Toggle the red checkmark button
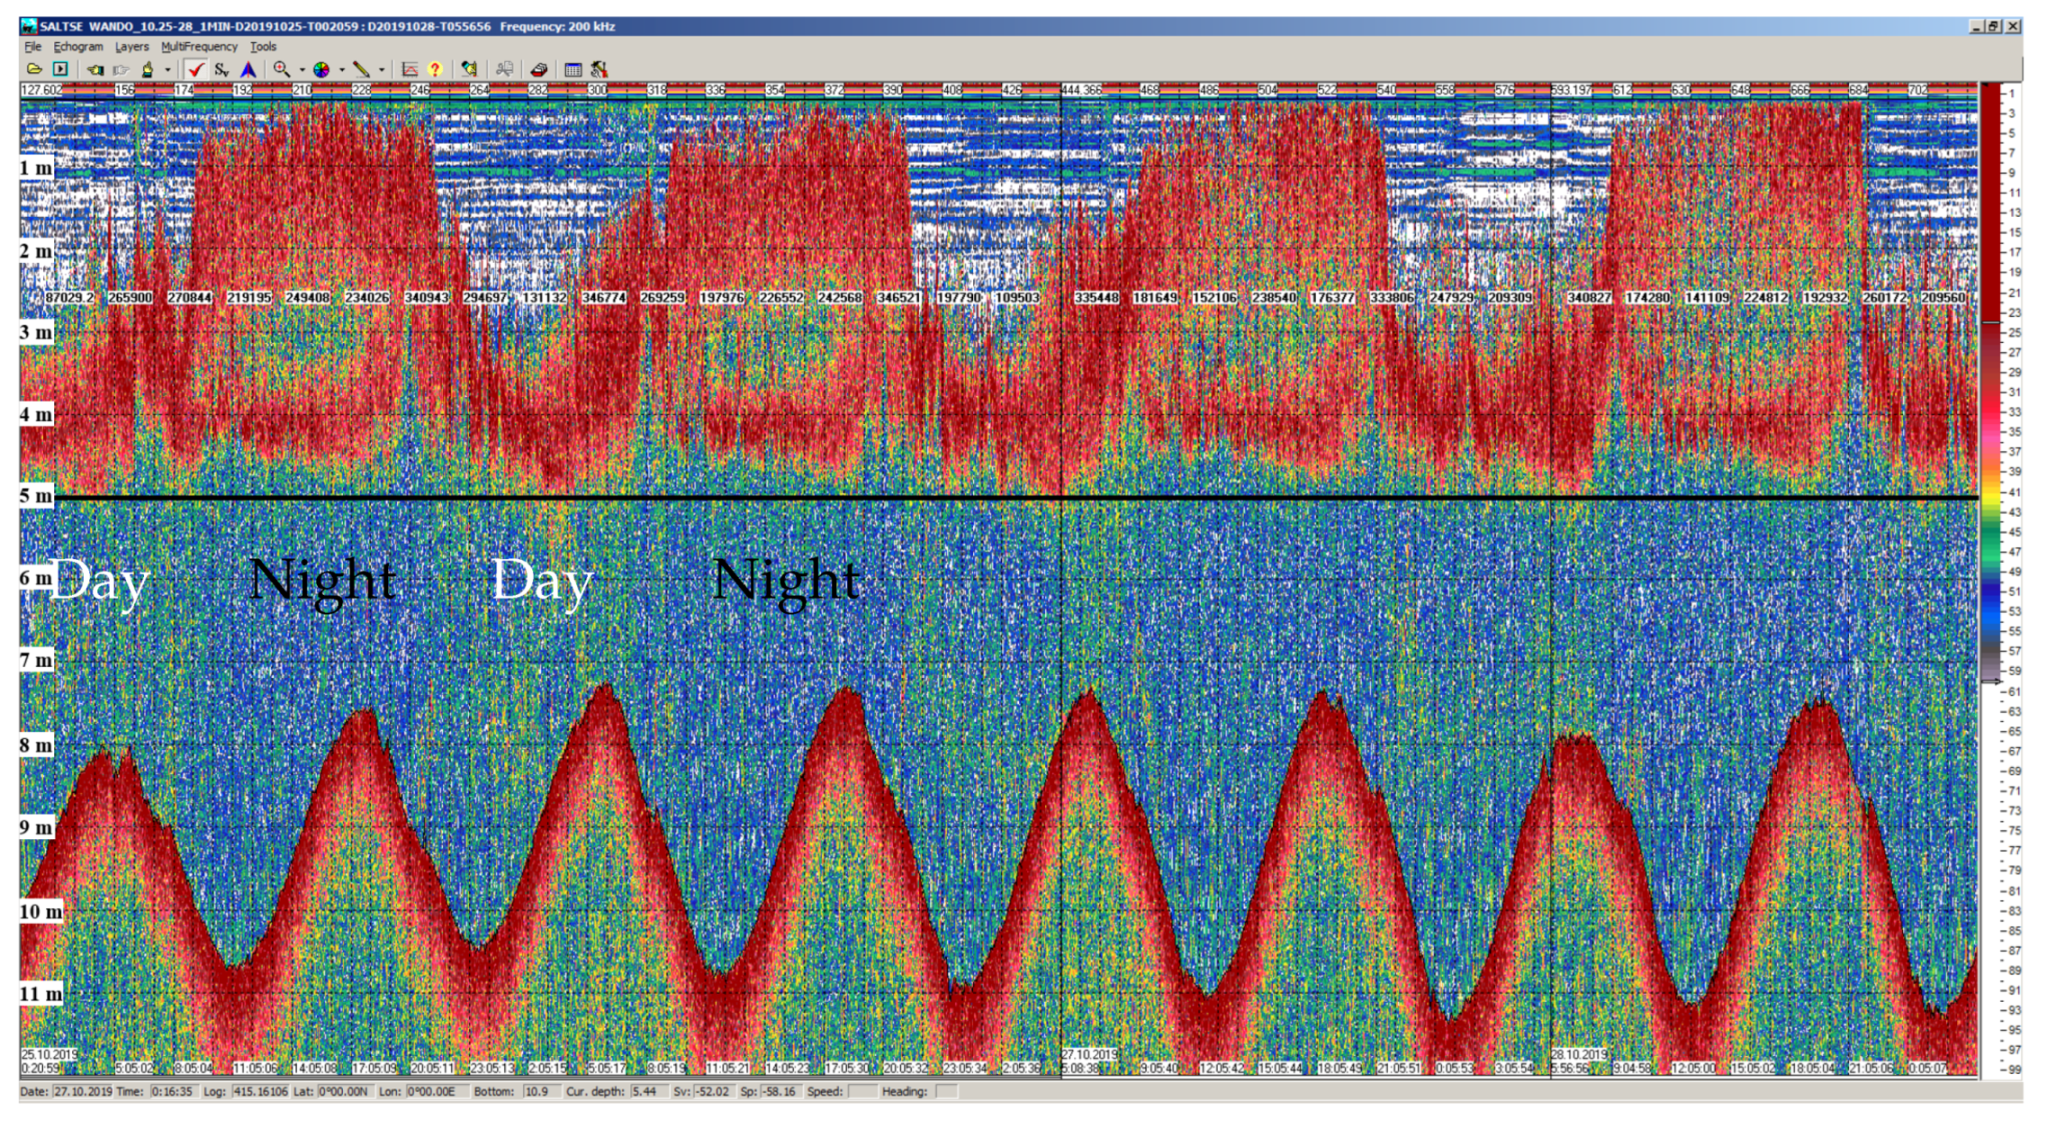The height and width of the screenshot is (1128, 2047). [x=195, y=69]
